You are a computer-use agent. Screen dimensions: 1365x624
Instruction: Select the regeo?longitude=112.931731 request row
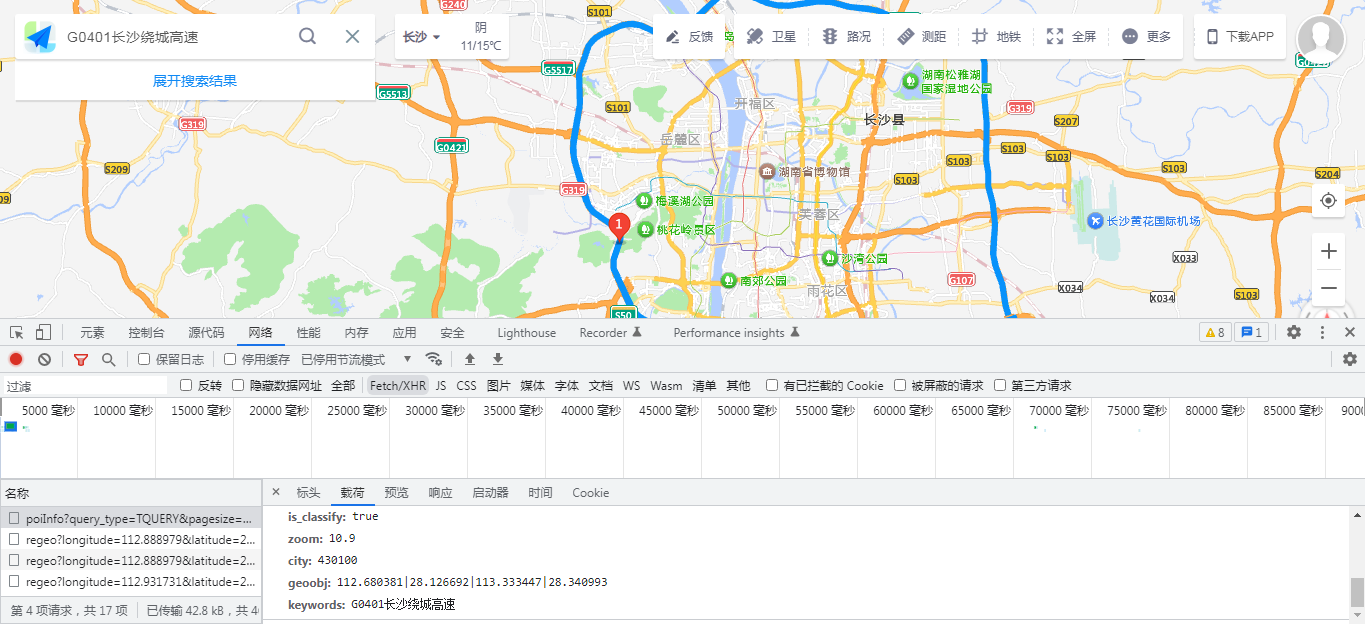click(131, 581)
